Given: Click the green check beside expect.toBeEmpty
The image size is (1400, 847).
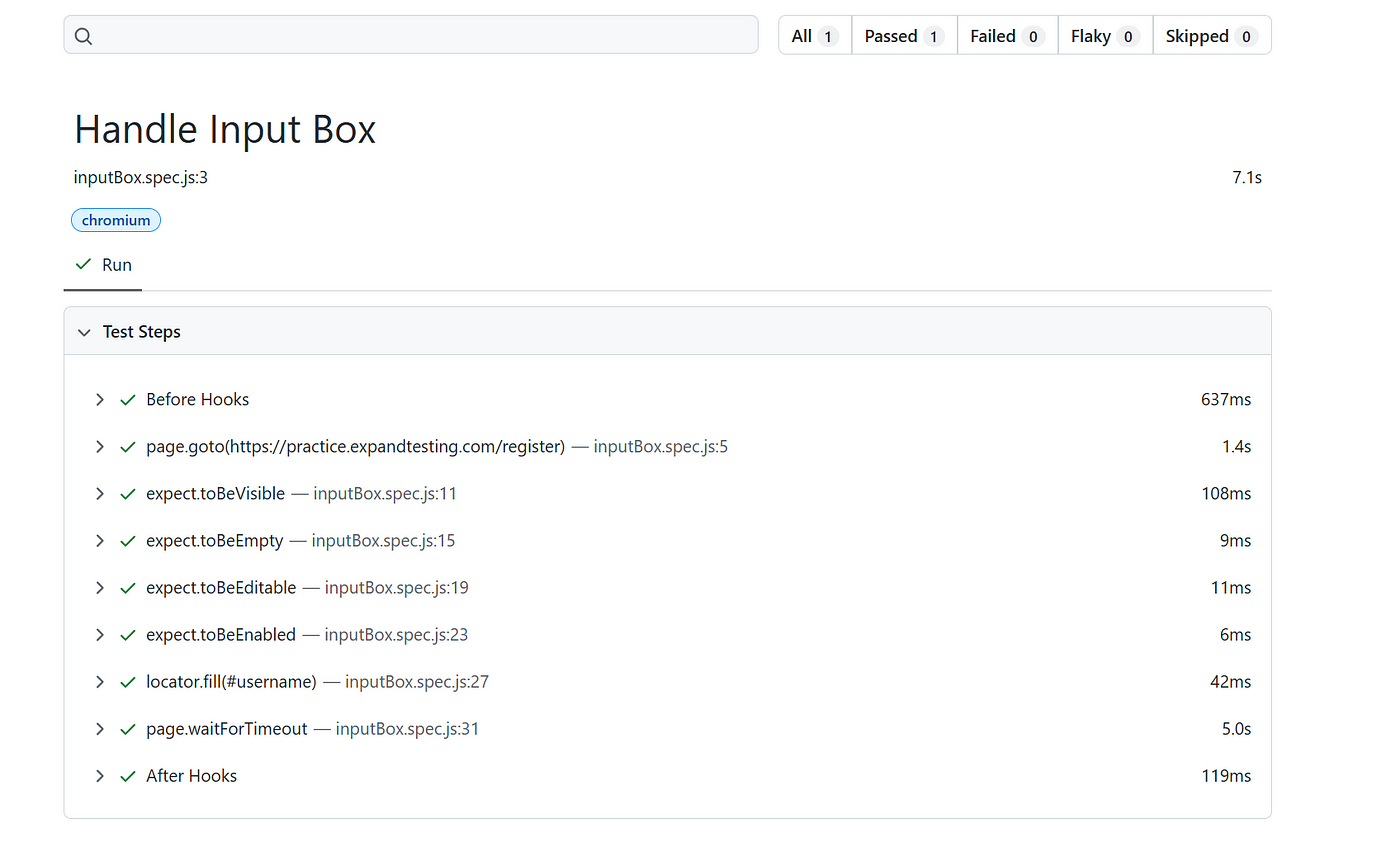Looking at the screenshot, I should point(127,541).
